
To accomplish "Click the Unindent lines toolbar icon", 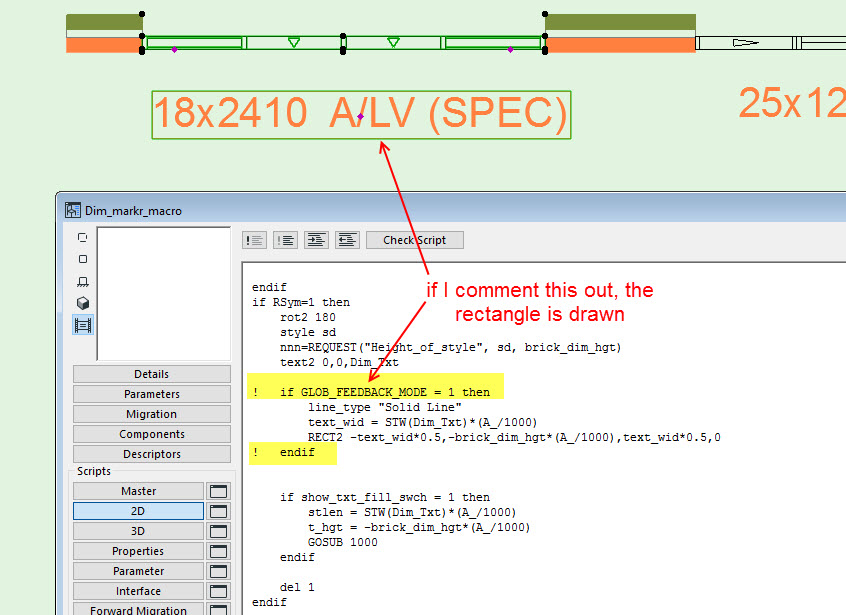I will coord(347,240).
